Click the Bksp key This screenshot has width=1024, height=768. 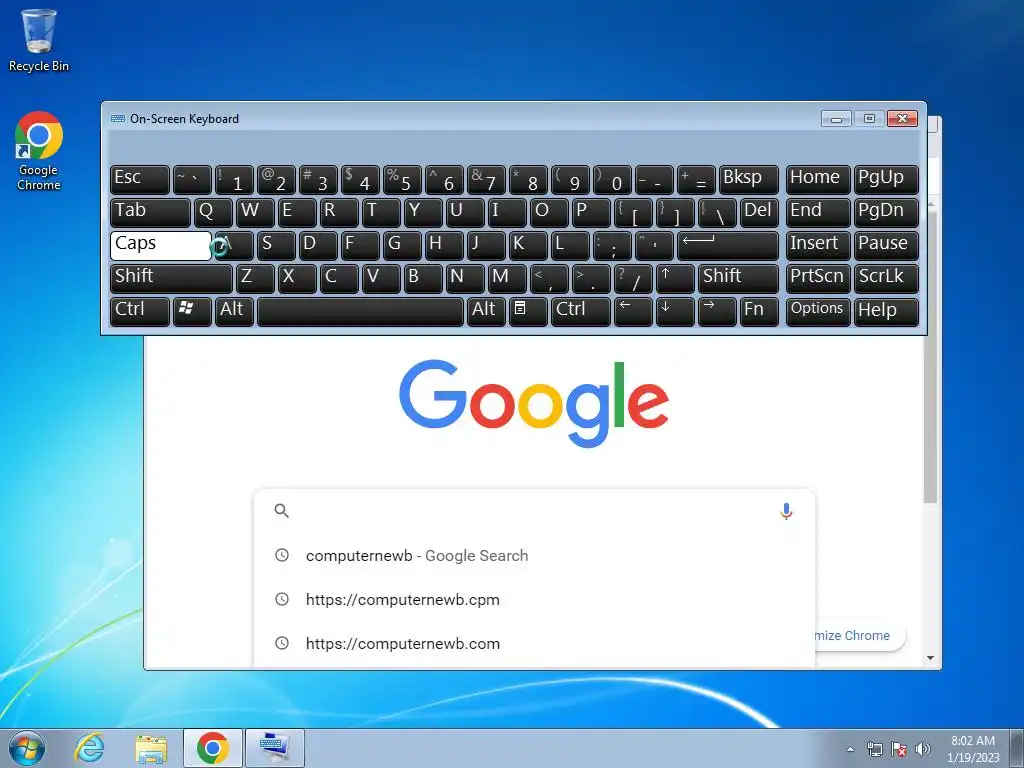pos(749,180)
